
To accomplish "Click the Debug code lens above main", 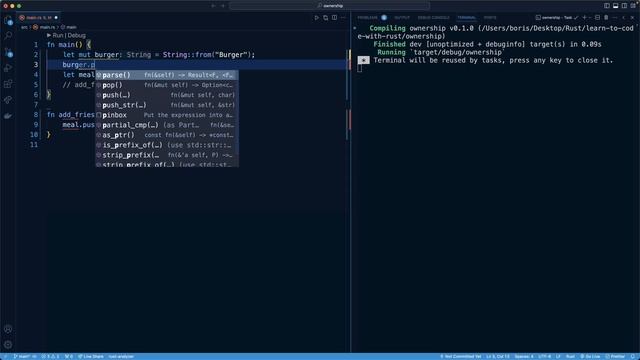I will pyautogui.click(x=76, y=36).
